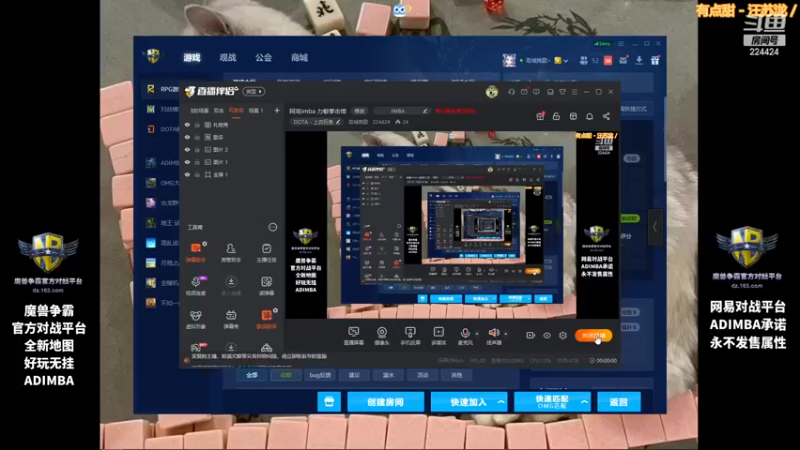800x450 pixels.
Task: Click the unlock padlock icon in the top-right row
Action: click(556, 116)
